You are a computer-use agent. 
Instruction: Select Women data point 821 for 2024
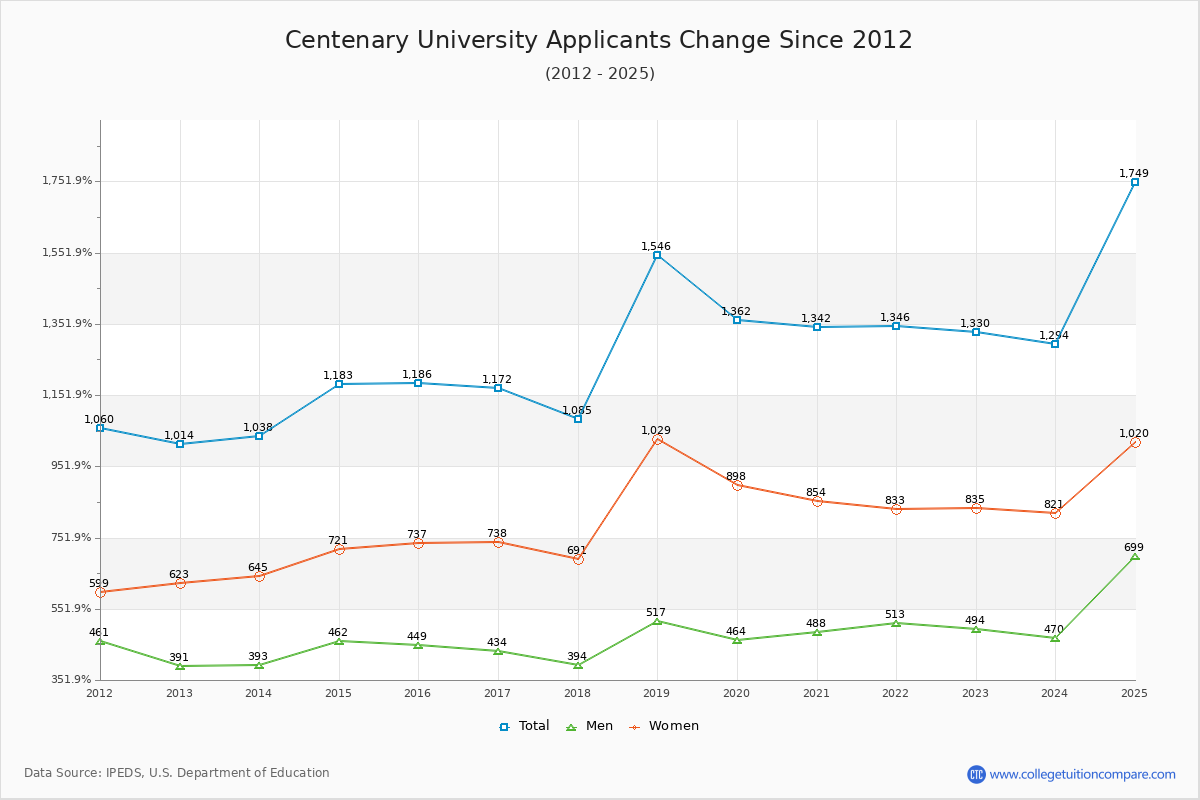[1055, 513]
